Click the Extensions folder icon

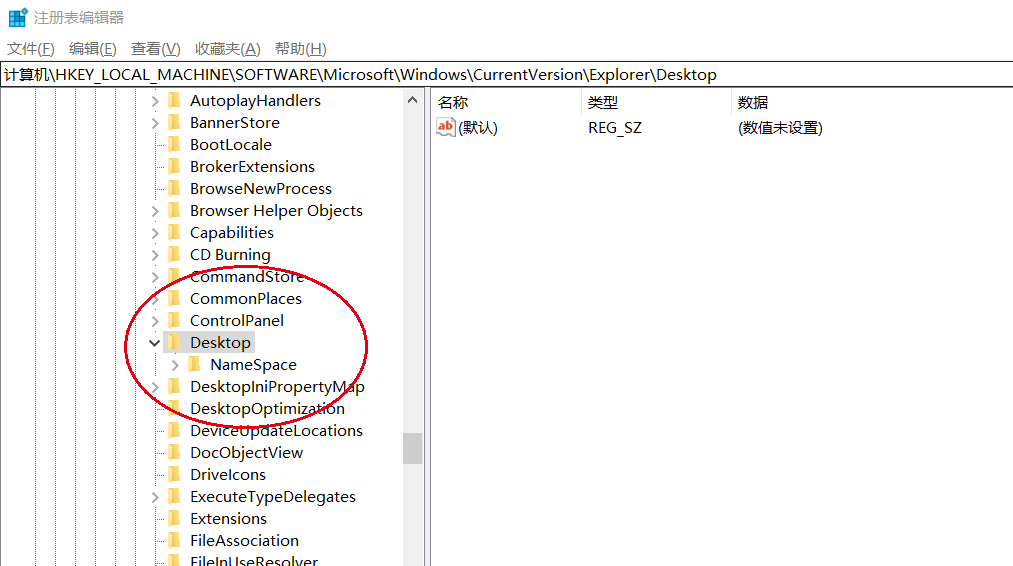point(174,518)
